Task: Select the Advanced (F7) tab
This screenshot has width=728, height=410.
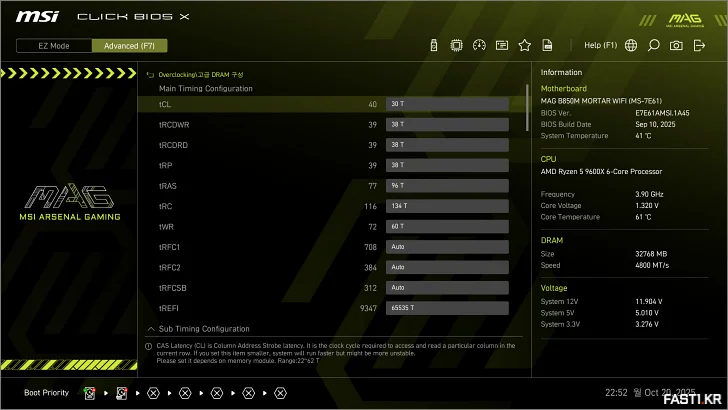Action: [x=130, y=46]
